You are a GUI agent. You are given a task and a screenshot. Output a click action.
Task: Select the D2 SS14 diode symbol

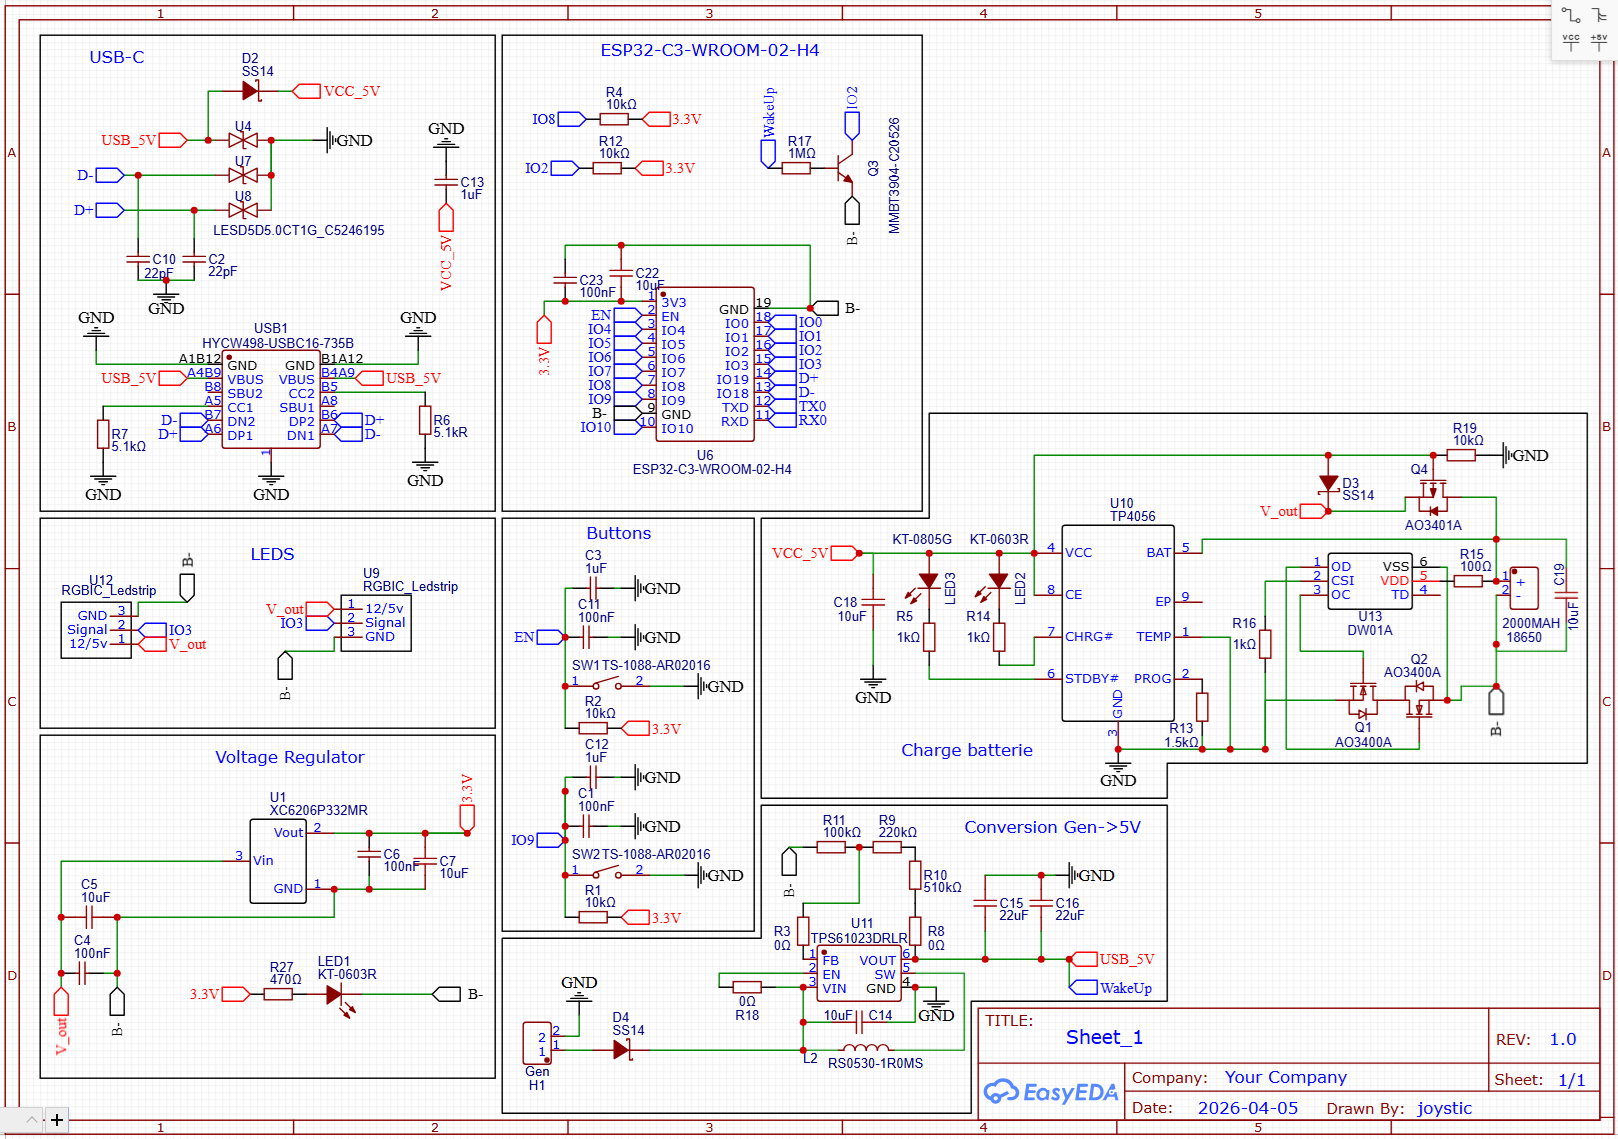(x=251, y=91)
